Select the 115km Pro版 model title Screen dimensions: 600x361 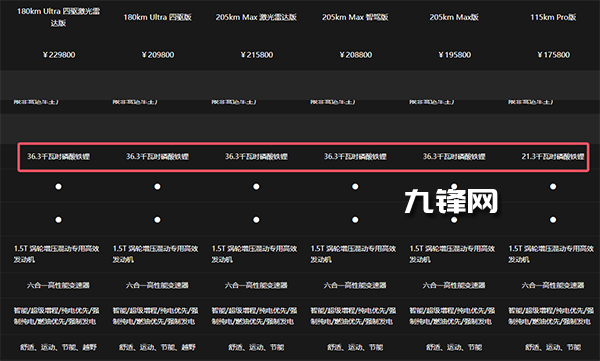point(553,17)
